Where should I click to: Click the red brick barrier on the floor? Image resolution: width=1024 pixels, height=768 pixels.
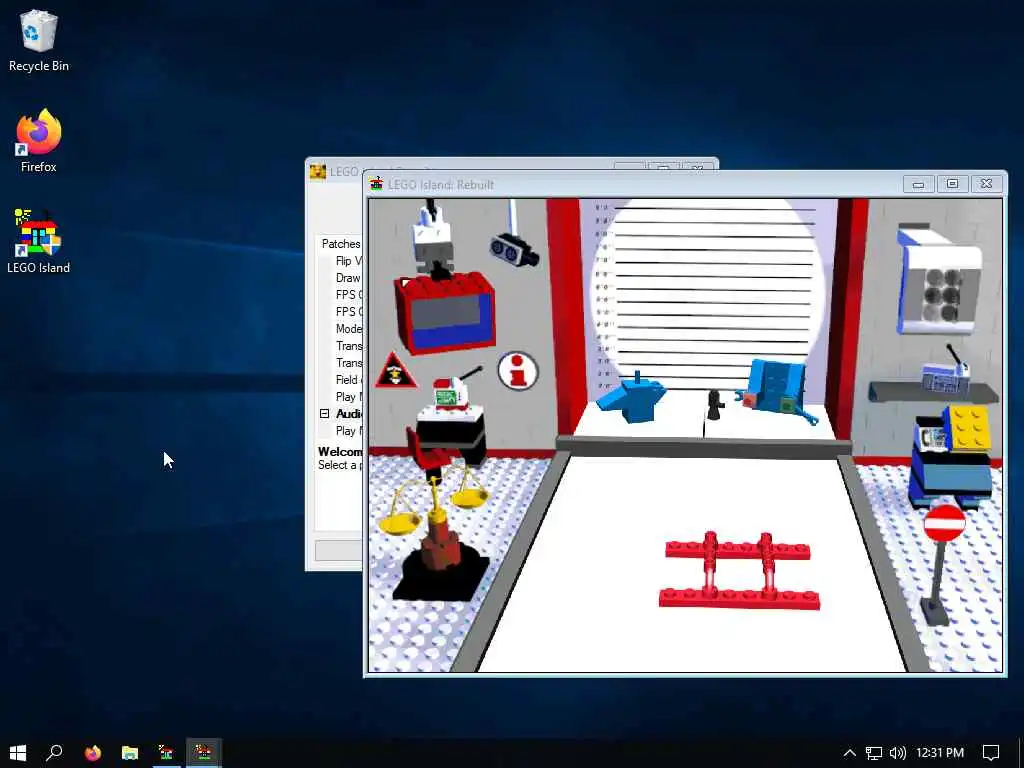point(739,571)
